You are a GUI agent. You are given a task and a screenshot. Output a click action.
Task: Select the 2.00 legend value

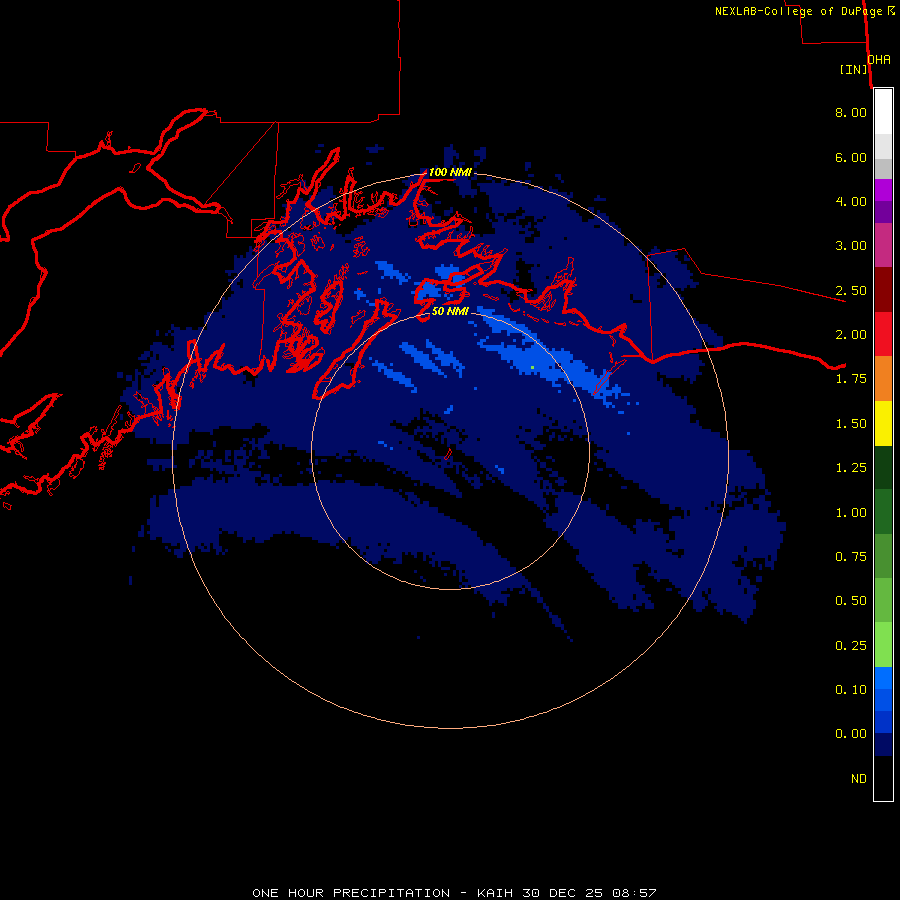[851, 335]
